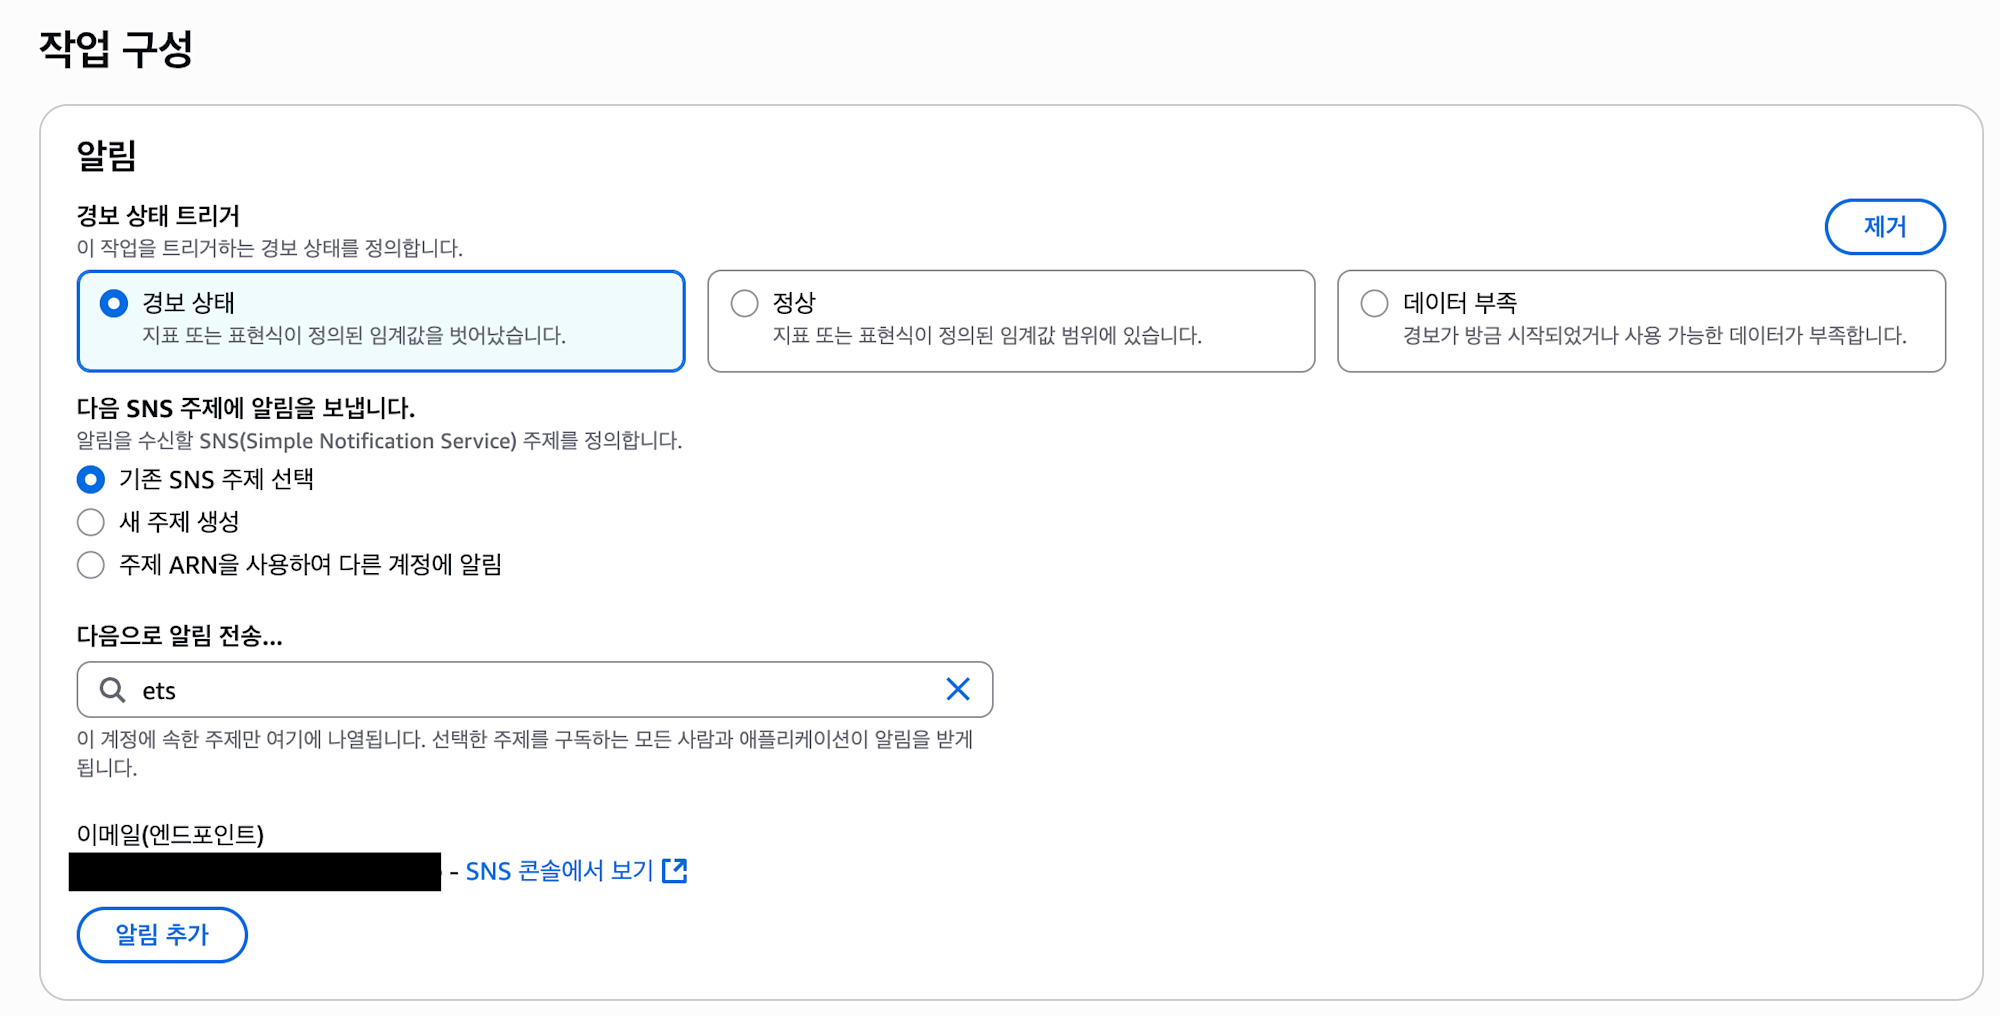Clear the SNS topic search field with X
This screenshot has height=1016, width=2000.
(x=958, y=689)
